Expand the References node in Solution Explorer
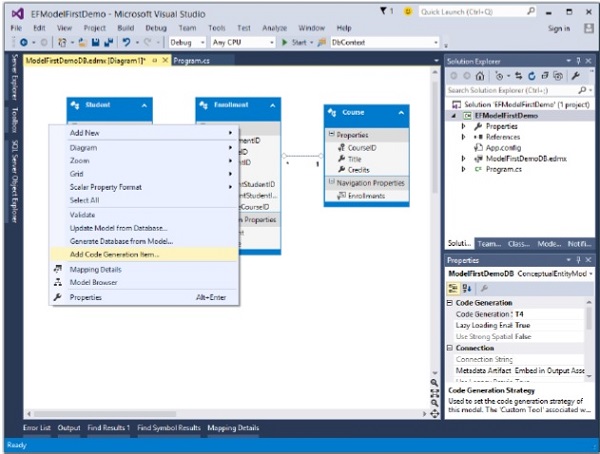Image resolution: width=600 pixels, height=454 pixels. pyautogui.click(x=463, y=137)
